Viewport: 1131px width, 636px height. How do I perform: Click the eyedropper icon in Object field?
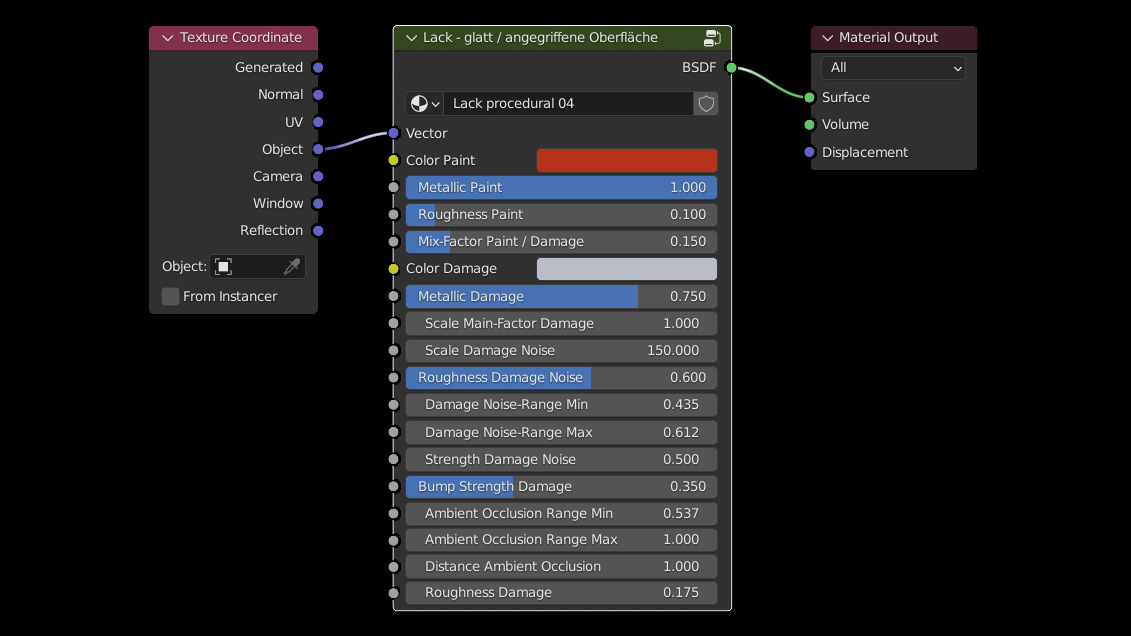pos(291,267)
